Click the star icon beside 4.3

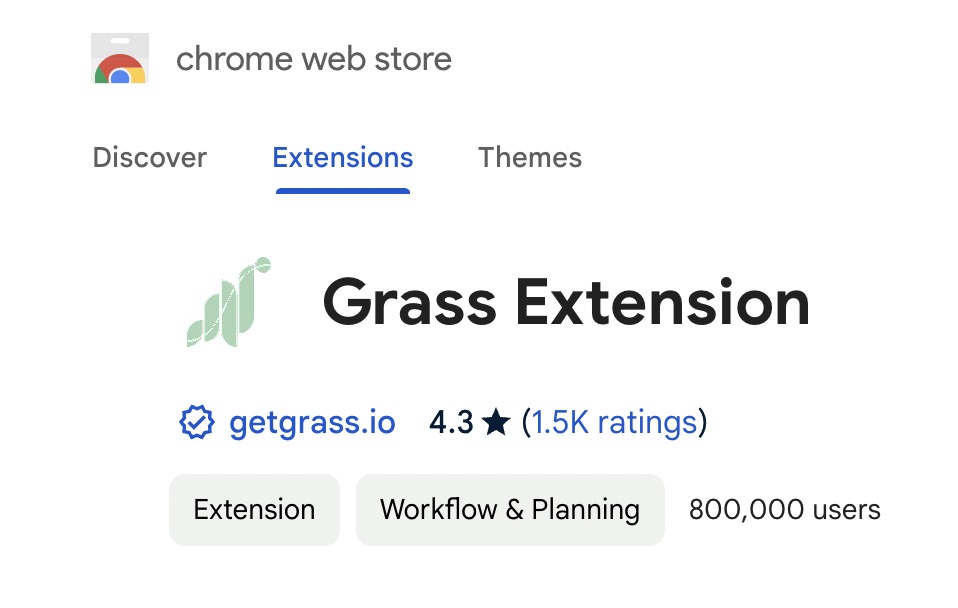click(x=496, y=423)
